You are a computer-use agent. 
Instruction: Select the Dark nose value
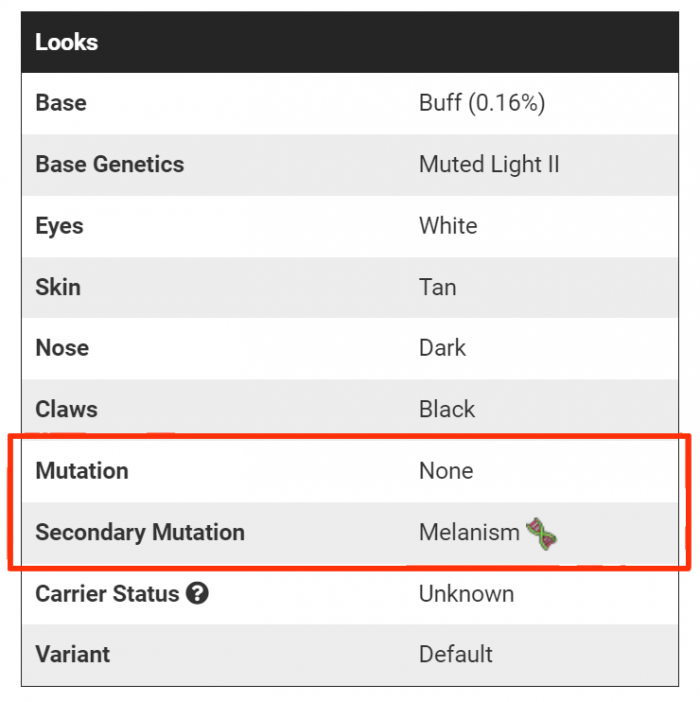tap(442, 348)
